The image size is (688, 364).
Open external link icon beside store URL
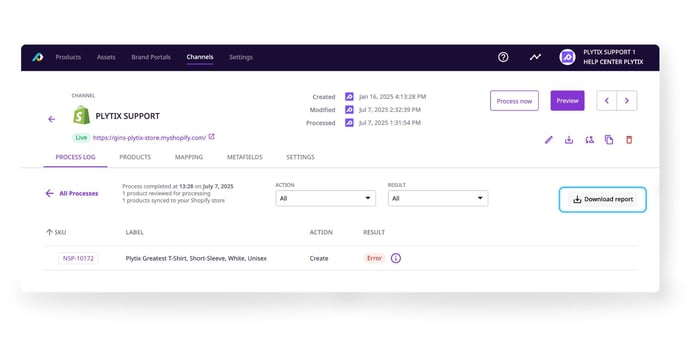(211, 137)
